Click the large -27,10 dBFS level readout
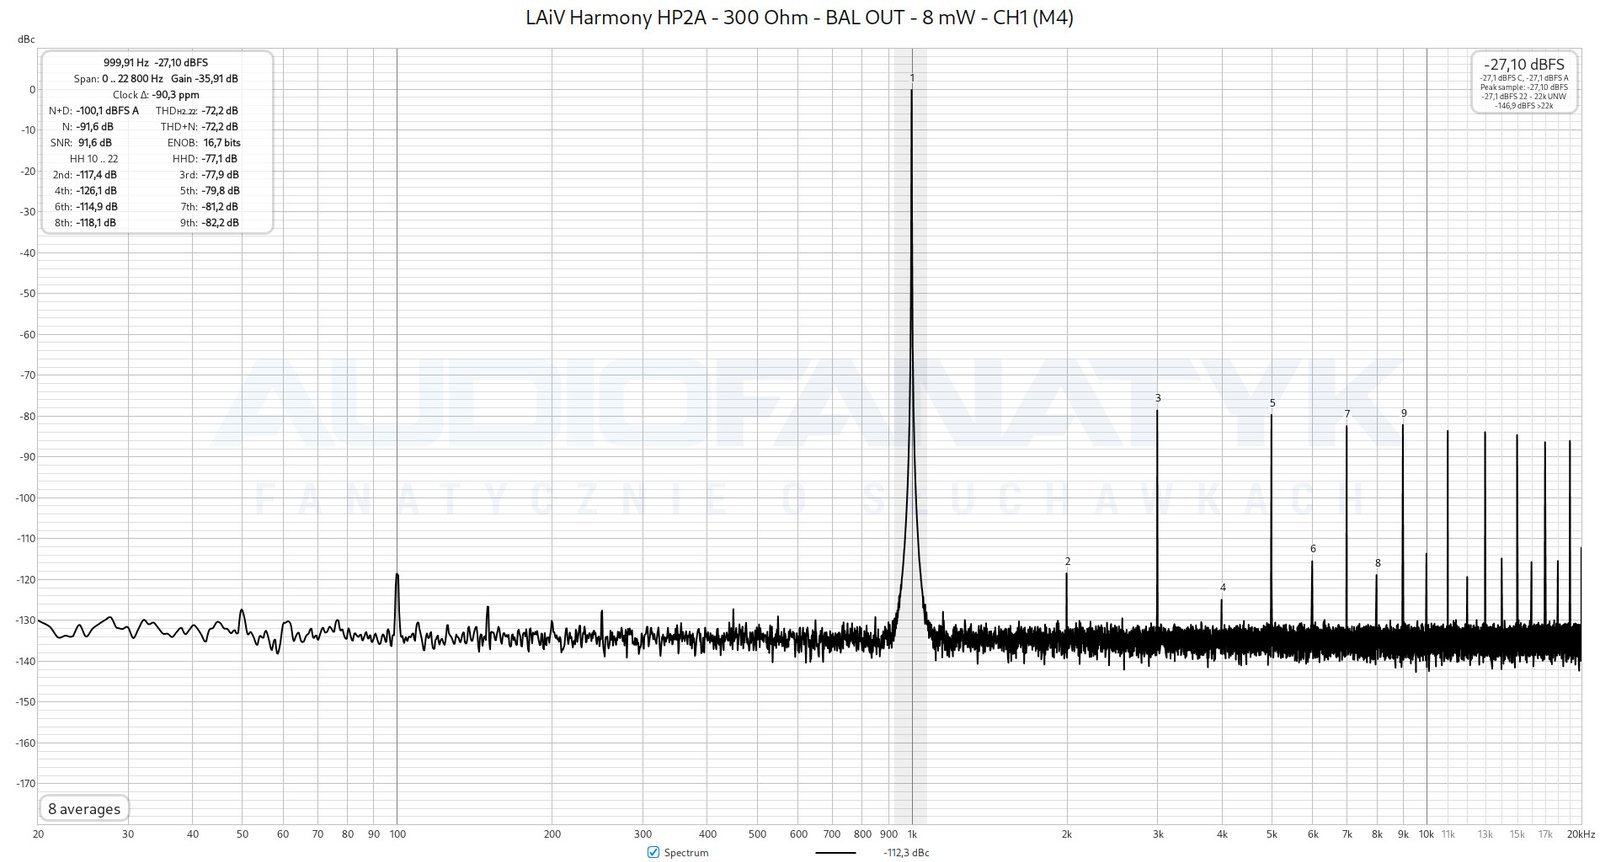1600x862 pixels. point(1524,64)
